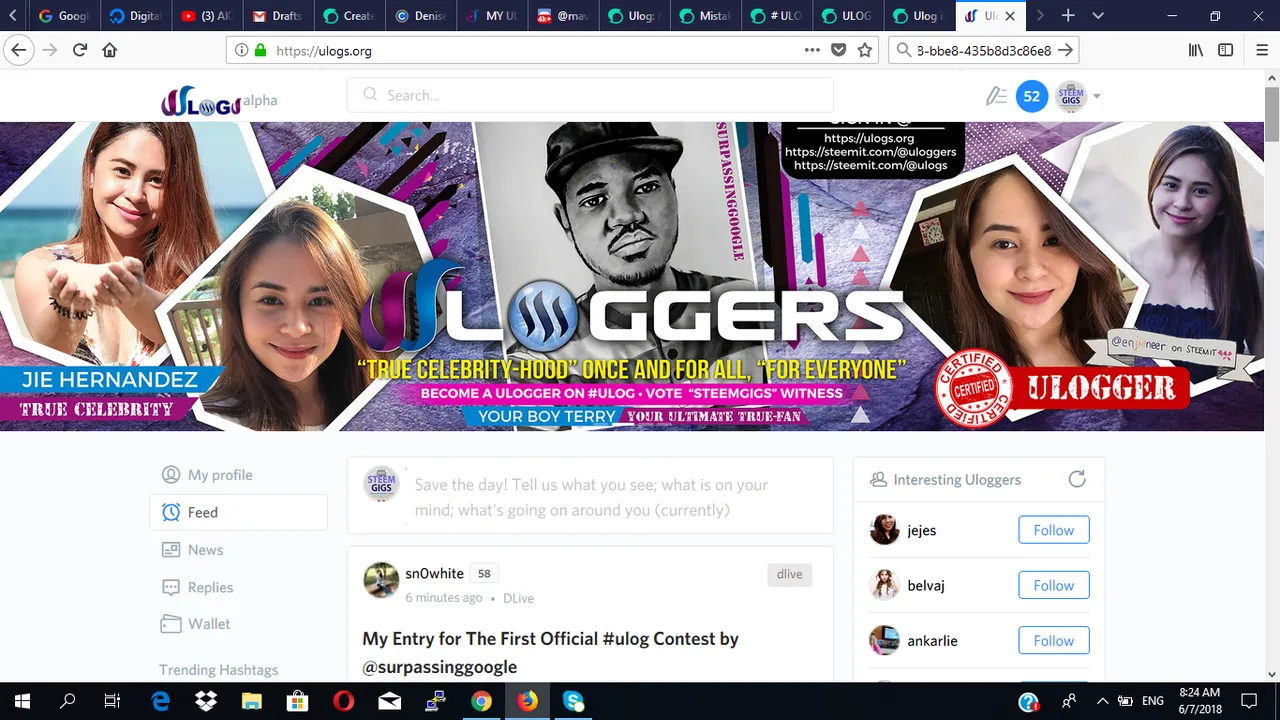
Task: Click the My profile person icon
Action: [x=171, y=475]
